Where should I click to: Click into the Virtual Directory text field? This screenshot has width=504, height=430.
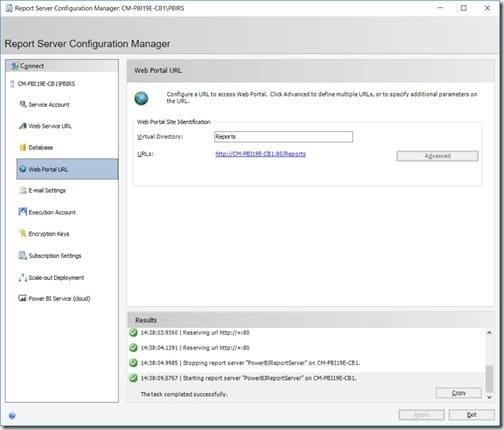283,137
